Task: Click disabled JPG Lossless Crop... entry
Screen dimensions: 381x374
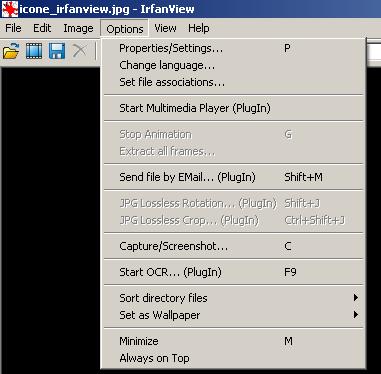Action: click(233, 220)
